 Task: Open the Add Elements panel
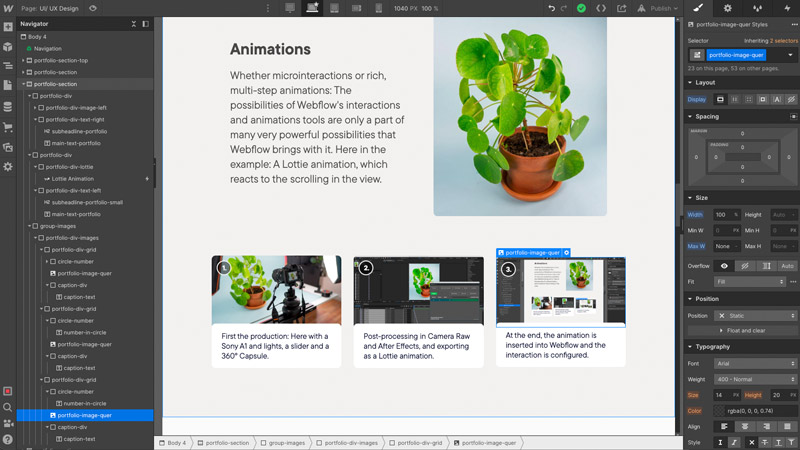[7, 28]
